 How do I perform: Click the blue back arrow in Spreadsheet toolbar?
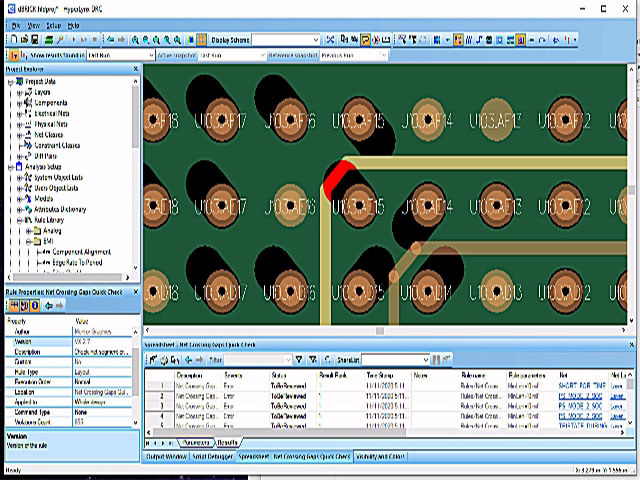pos(188,360)
